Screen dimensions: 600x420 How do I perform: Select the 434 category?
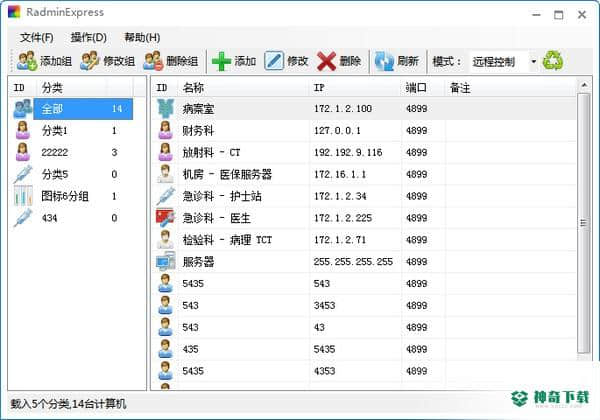click(x=49, y=218)
